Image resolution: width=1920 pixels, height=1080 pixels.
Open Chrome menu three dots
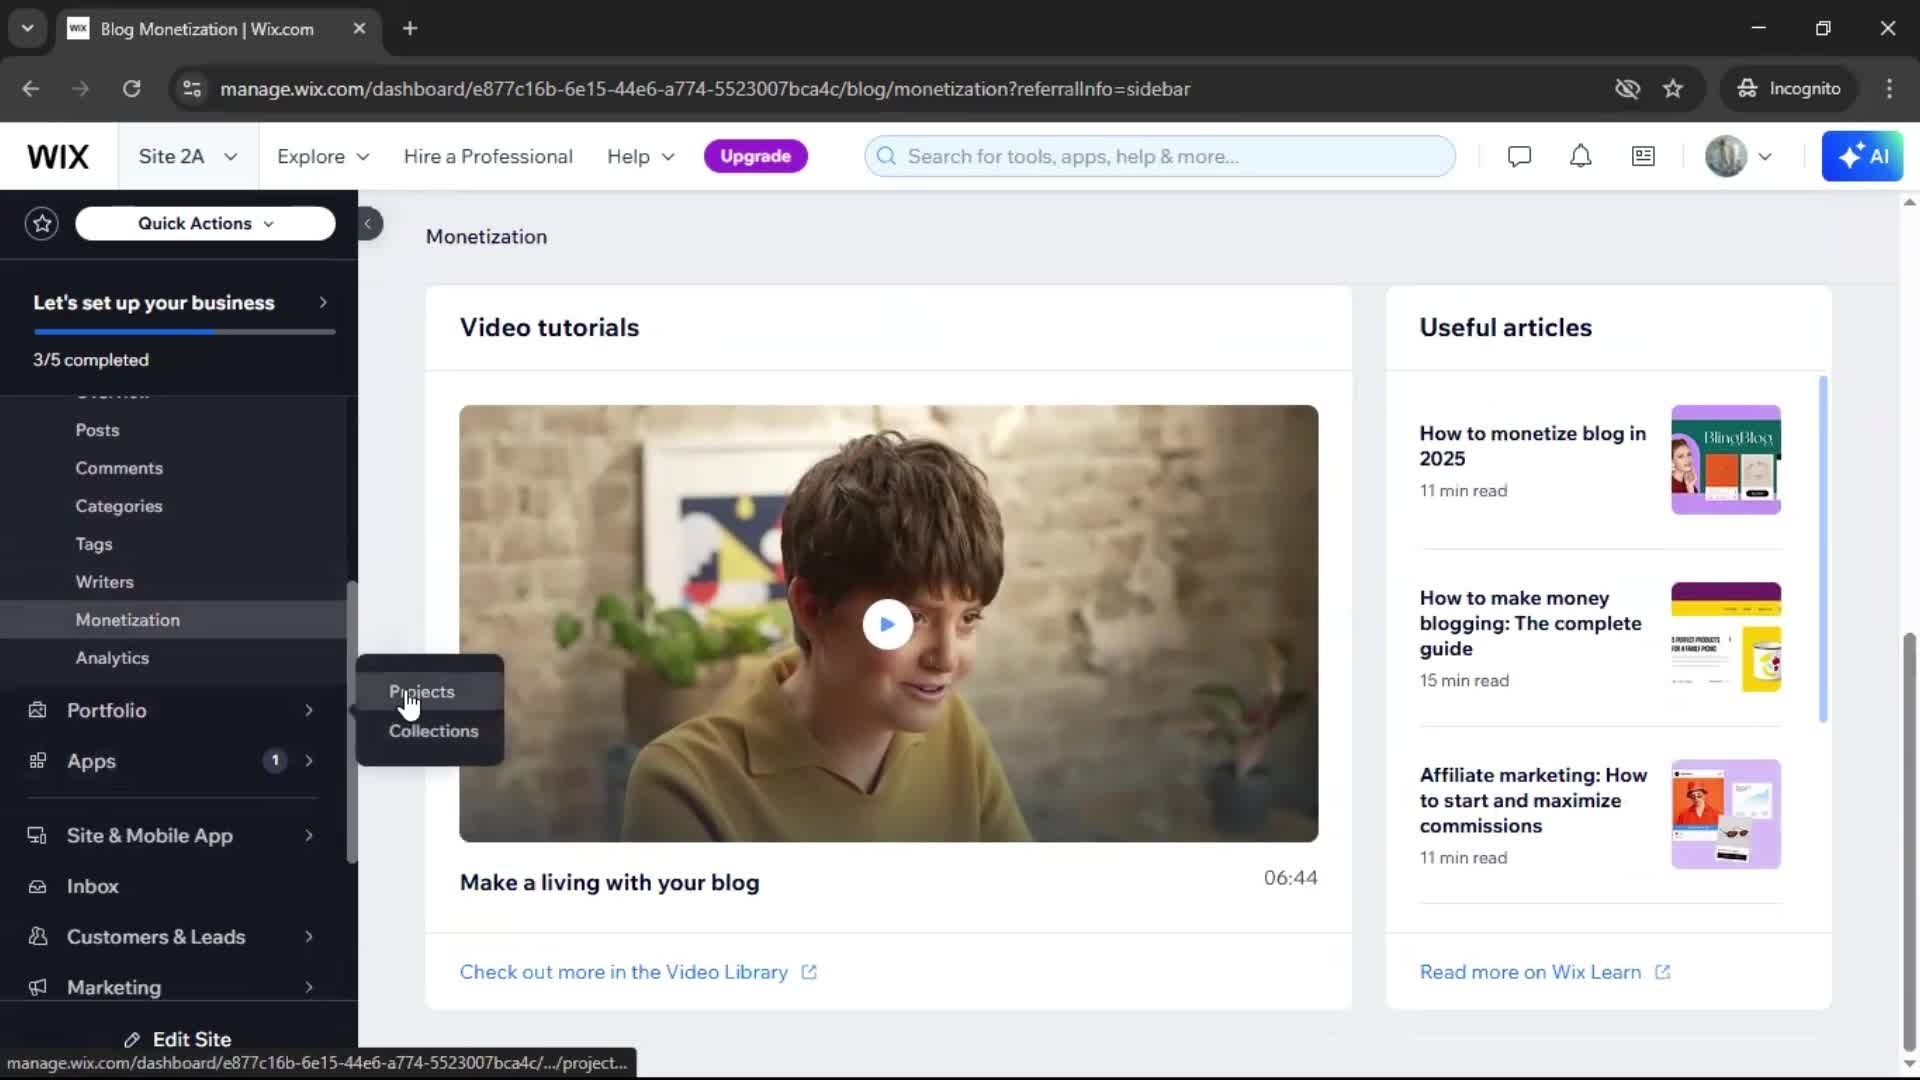(1889, 89)
